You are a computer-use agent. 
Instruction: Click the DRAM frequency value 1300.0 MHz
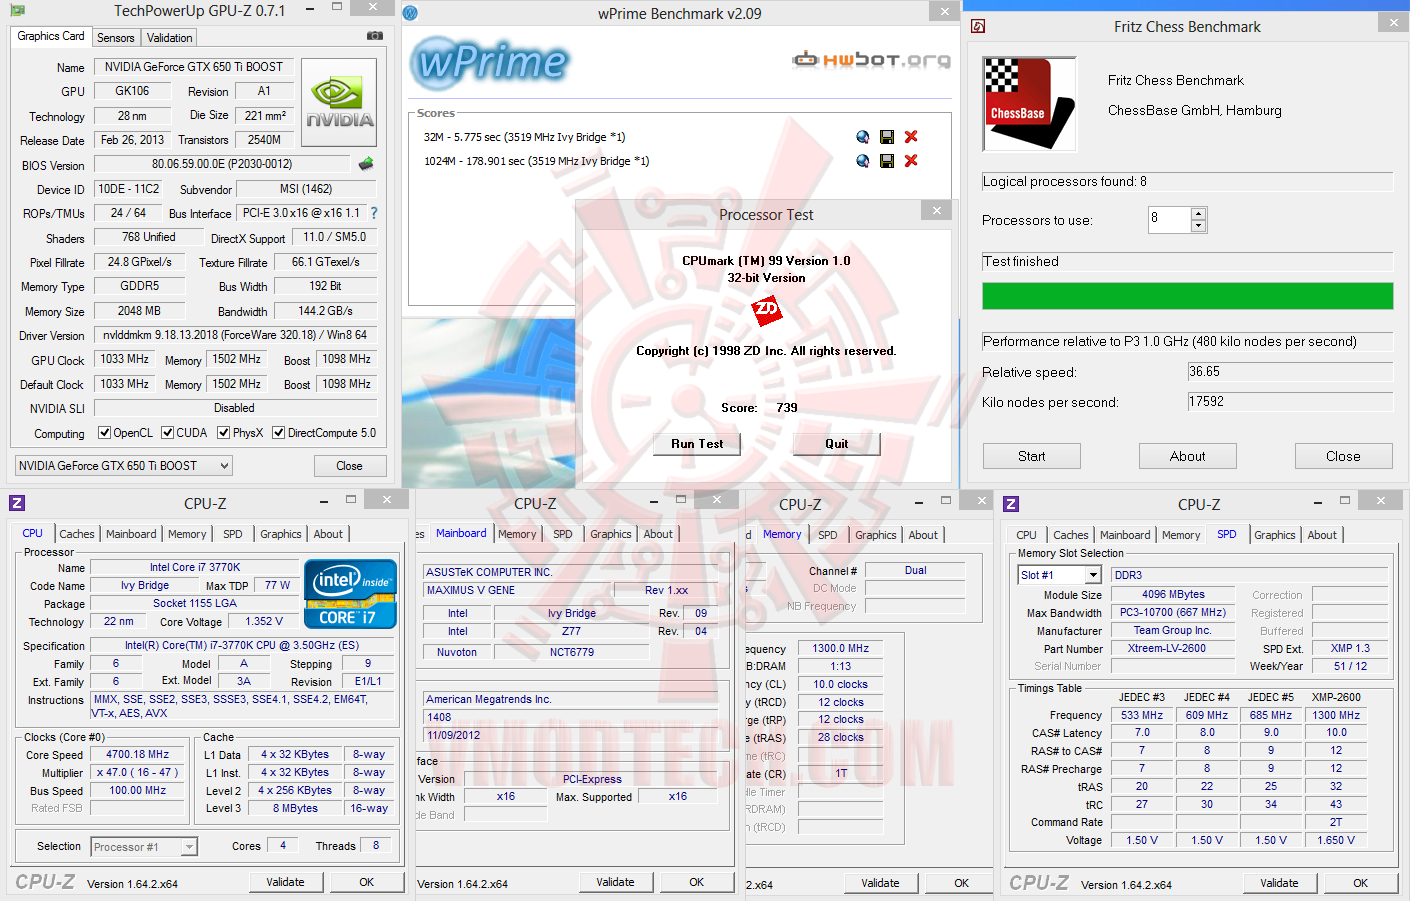tap(841, 648)
